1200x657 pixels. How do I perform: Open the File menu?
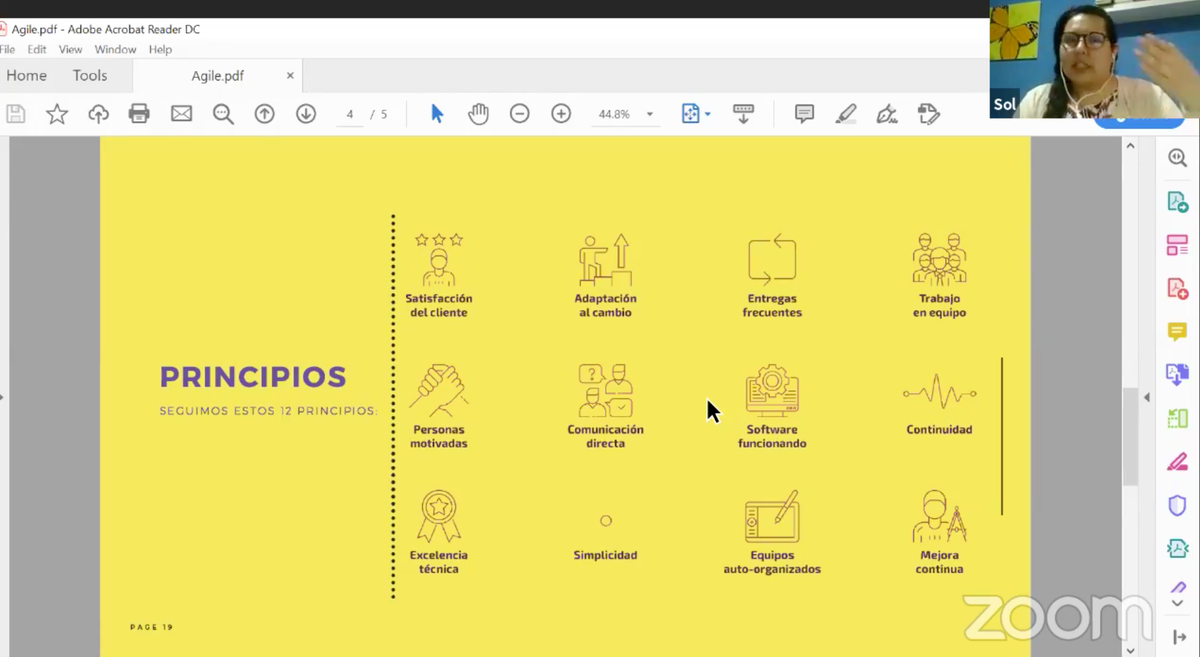tap(7, 49)
